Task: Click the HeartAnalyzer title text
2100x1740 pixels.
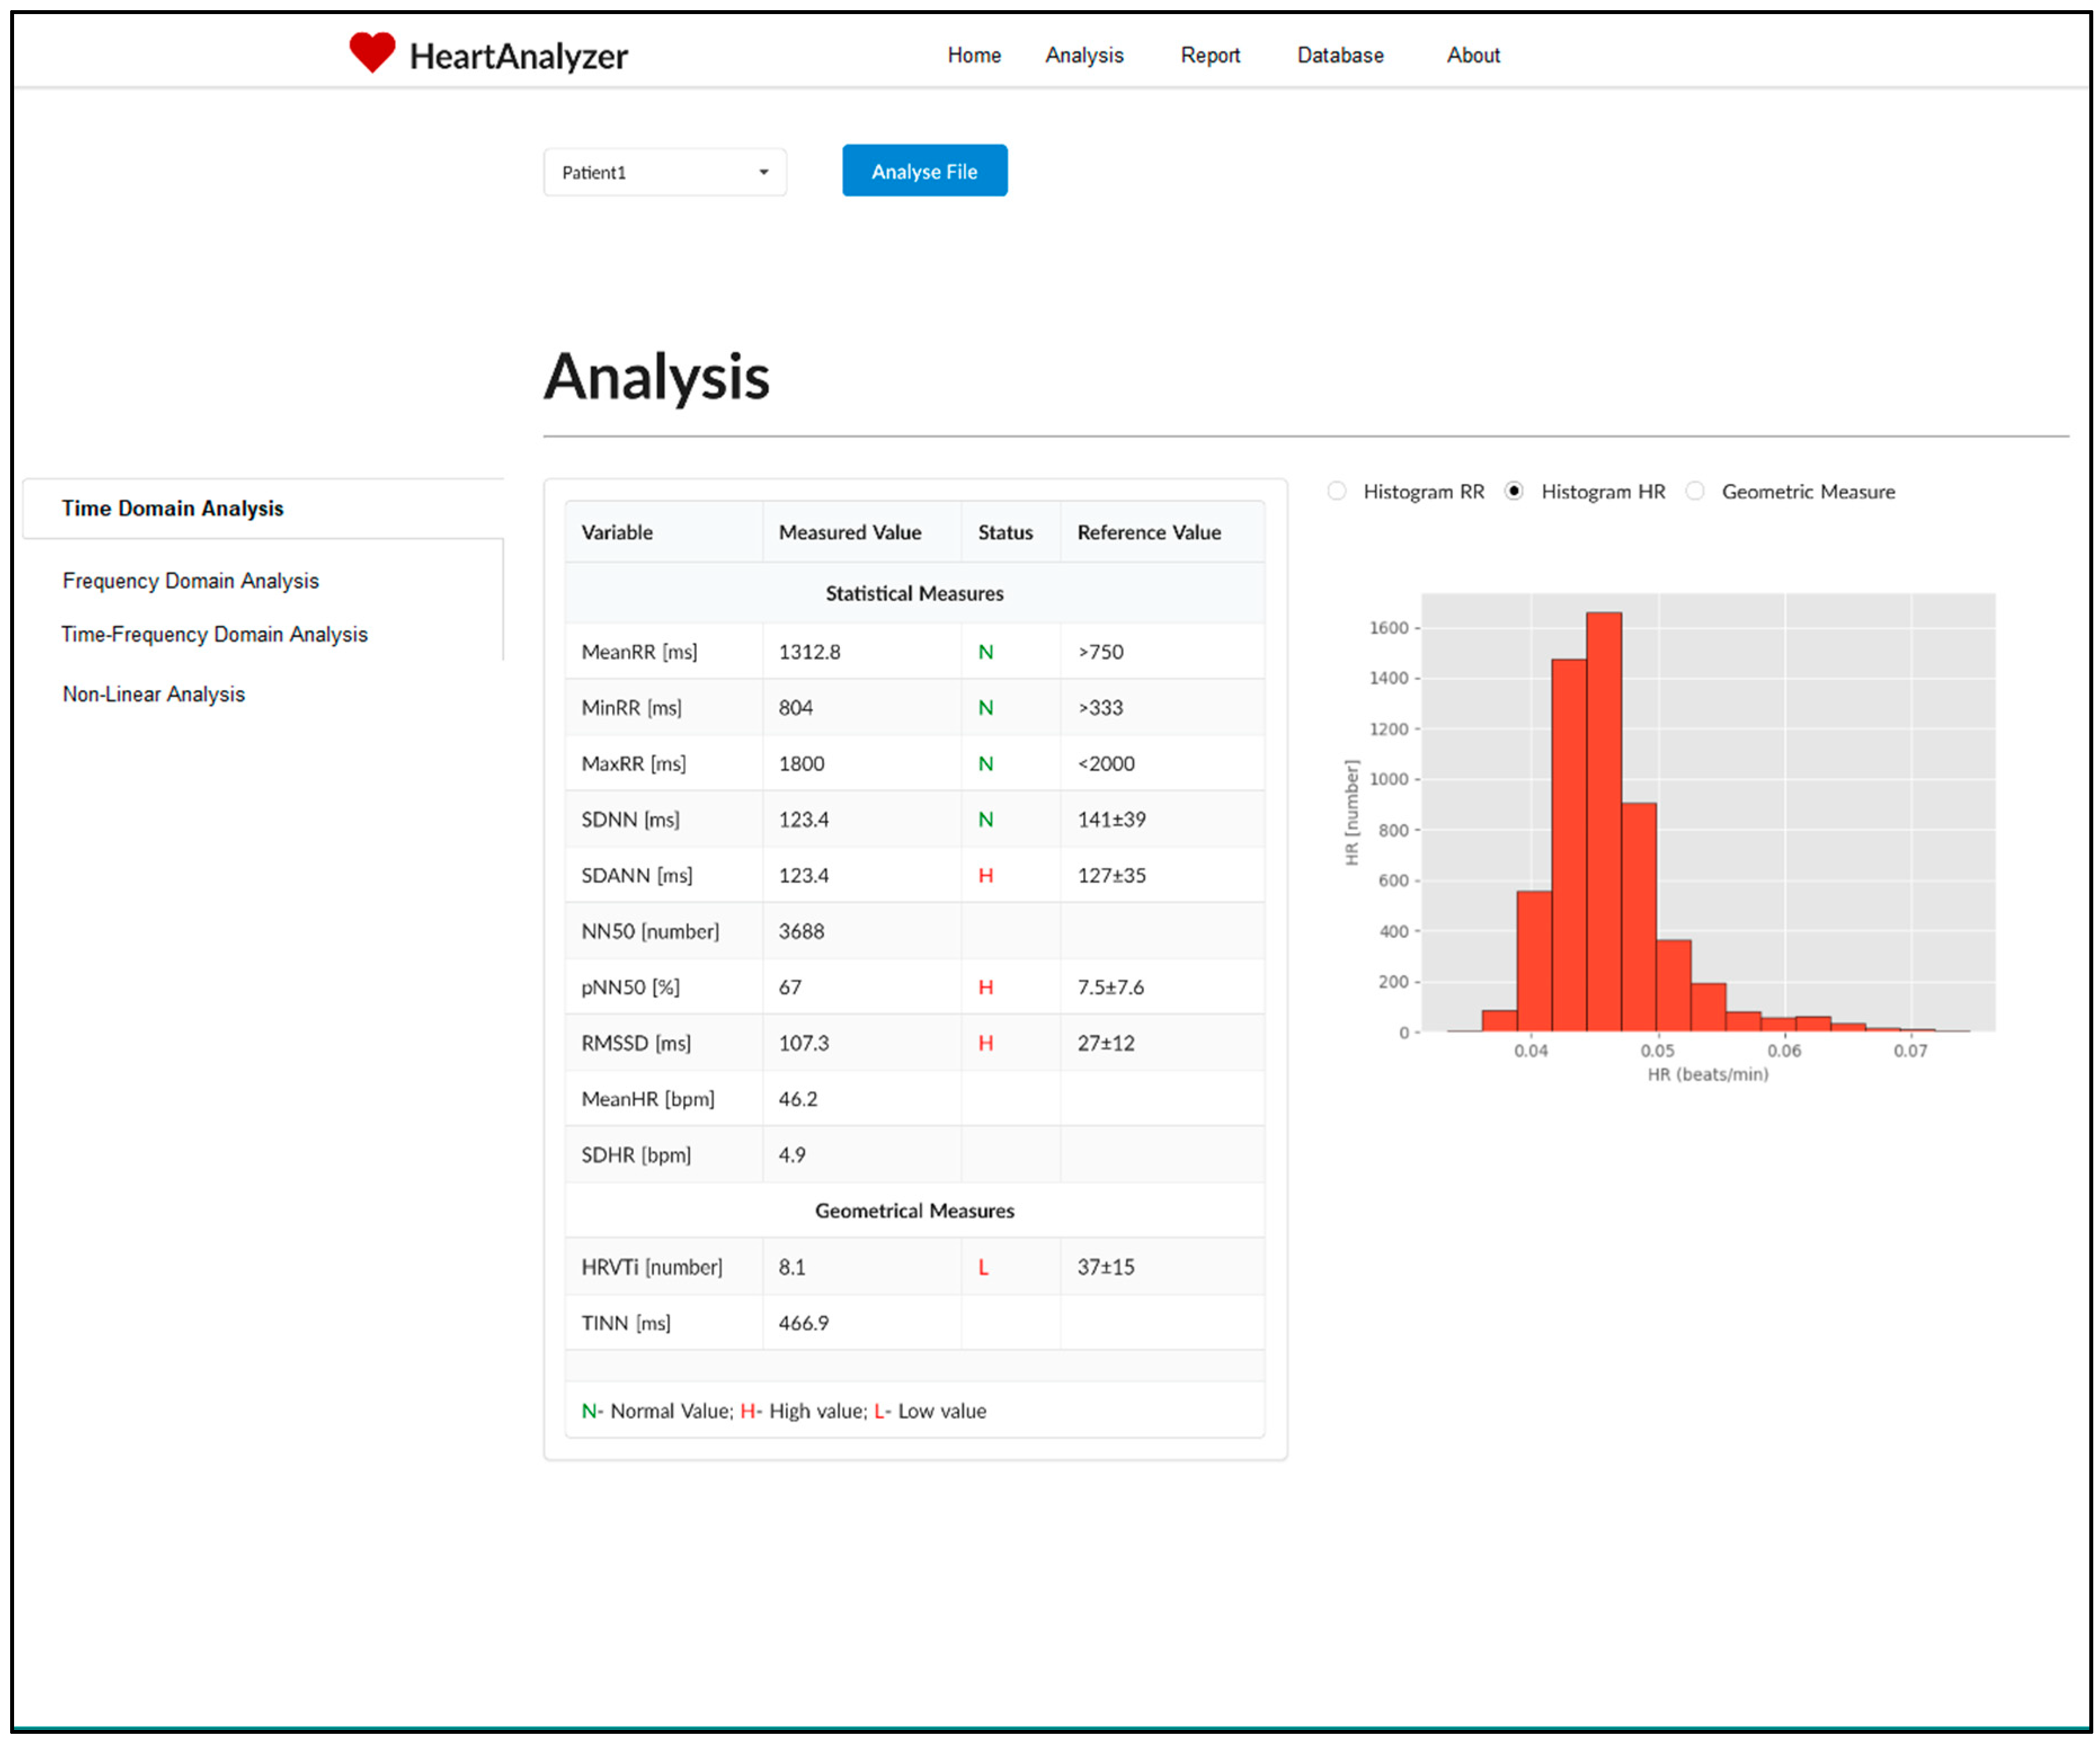Action: tap(518, 56)
